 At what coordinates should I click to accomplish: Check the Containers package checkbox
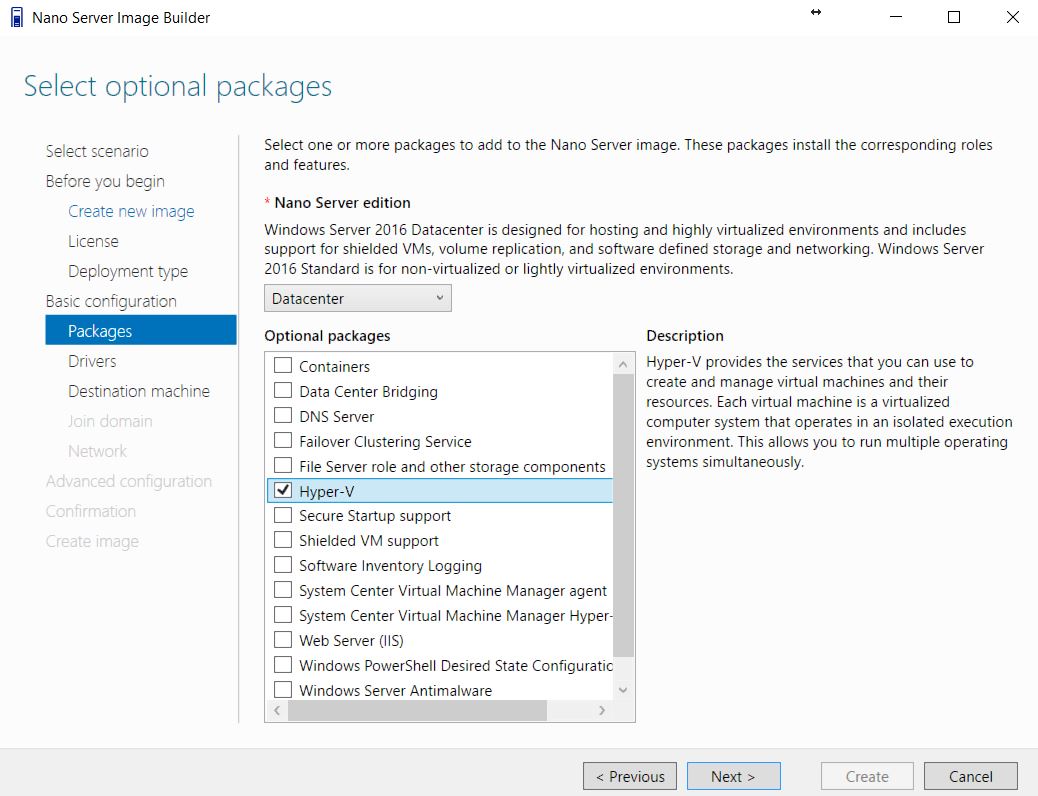pyautogui.click(x=283, y=366)
